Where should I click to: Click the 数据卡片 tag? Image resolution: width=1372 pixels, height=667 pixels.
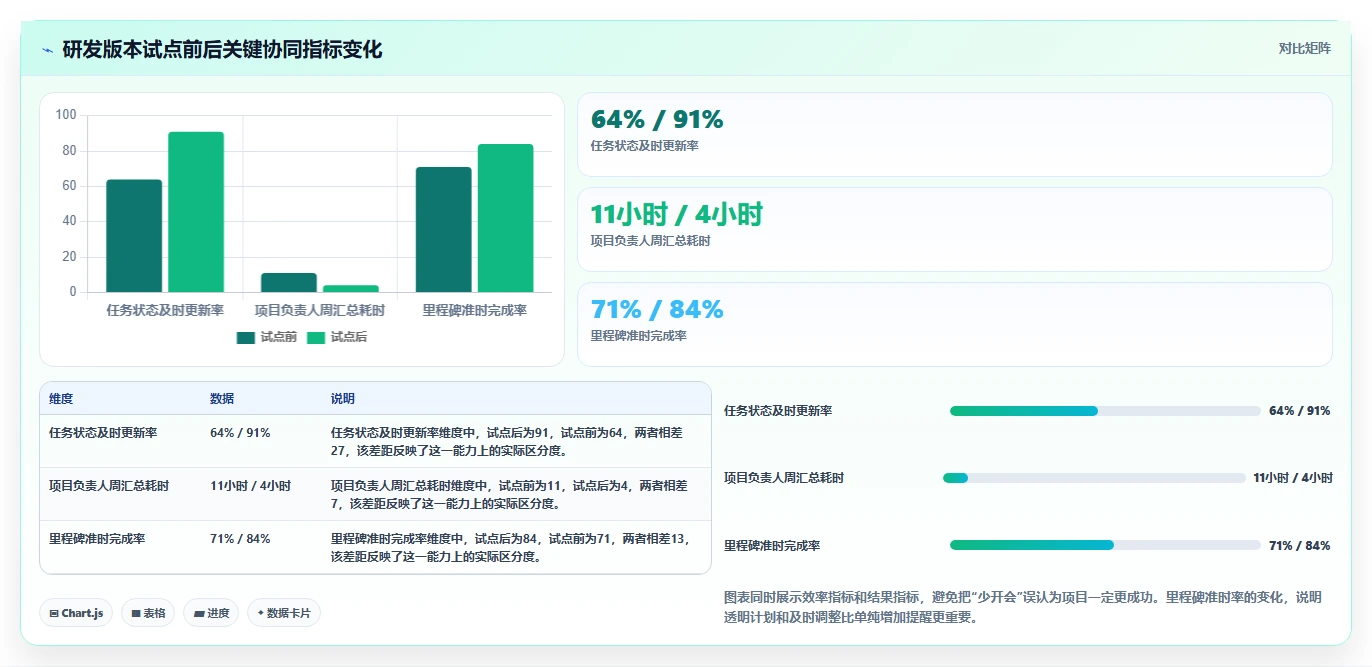[284, 613]
